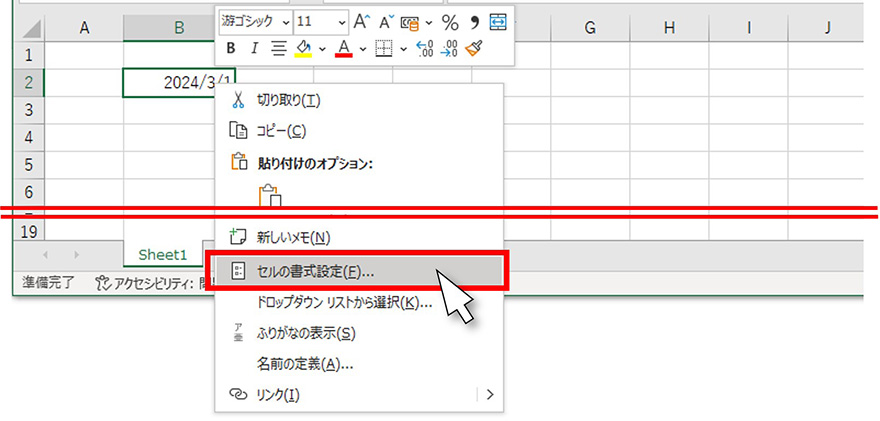Click 切り取り in the context menu

289,100
